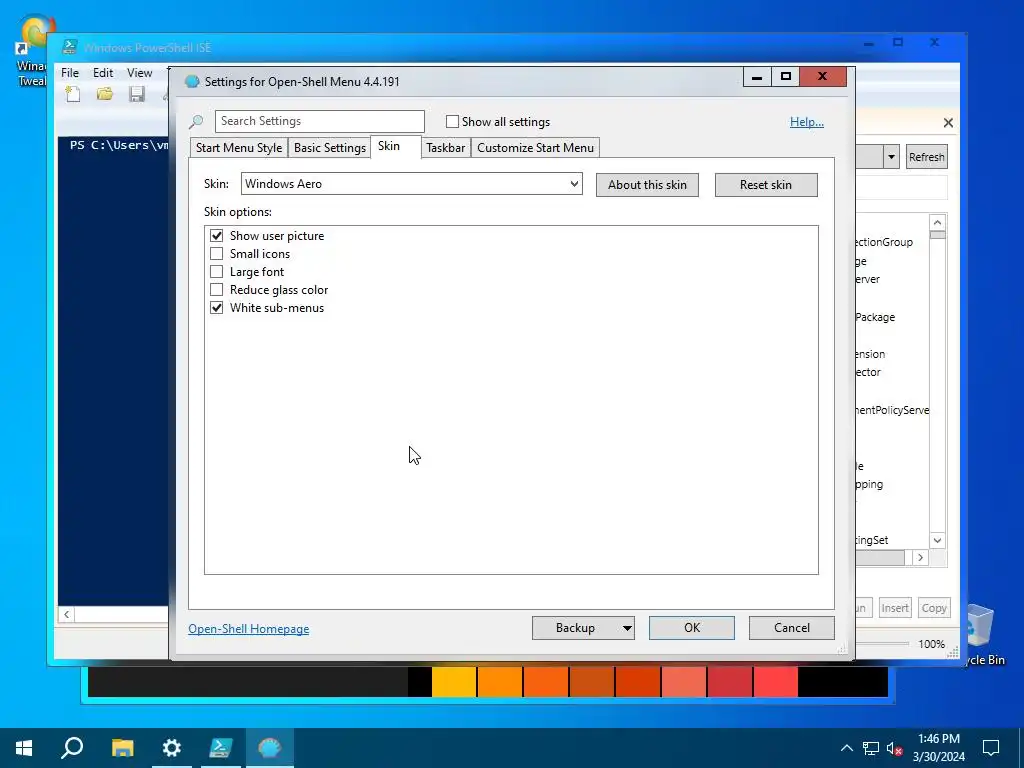The image size is (1024, 768).
Task: Open the modules dropdown in the ISE Commands pane
Action: click(891, 157)
